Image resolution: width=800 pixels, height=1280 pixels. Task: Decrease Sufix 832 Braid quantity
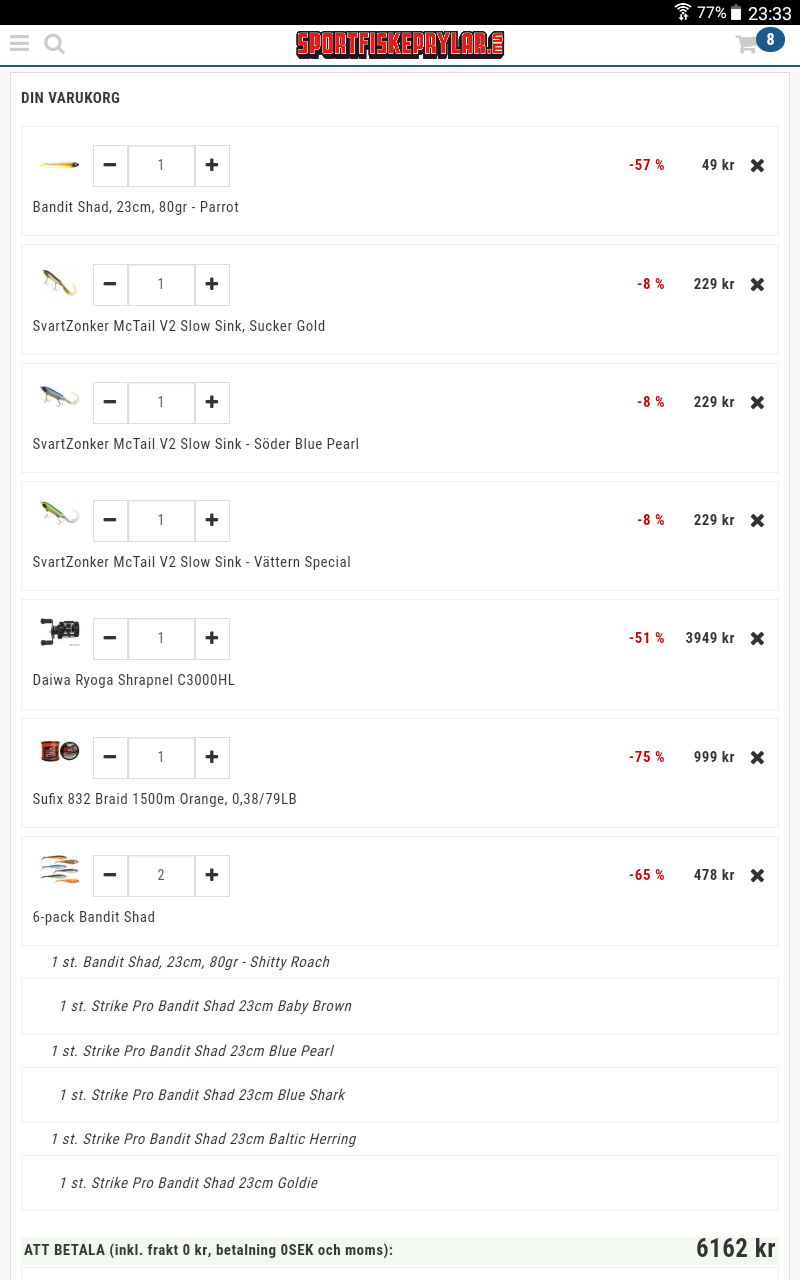(110, 758)
